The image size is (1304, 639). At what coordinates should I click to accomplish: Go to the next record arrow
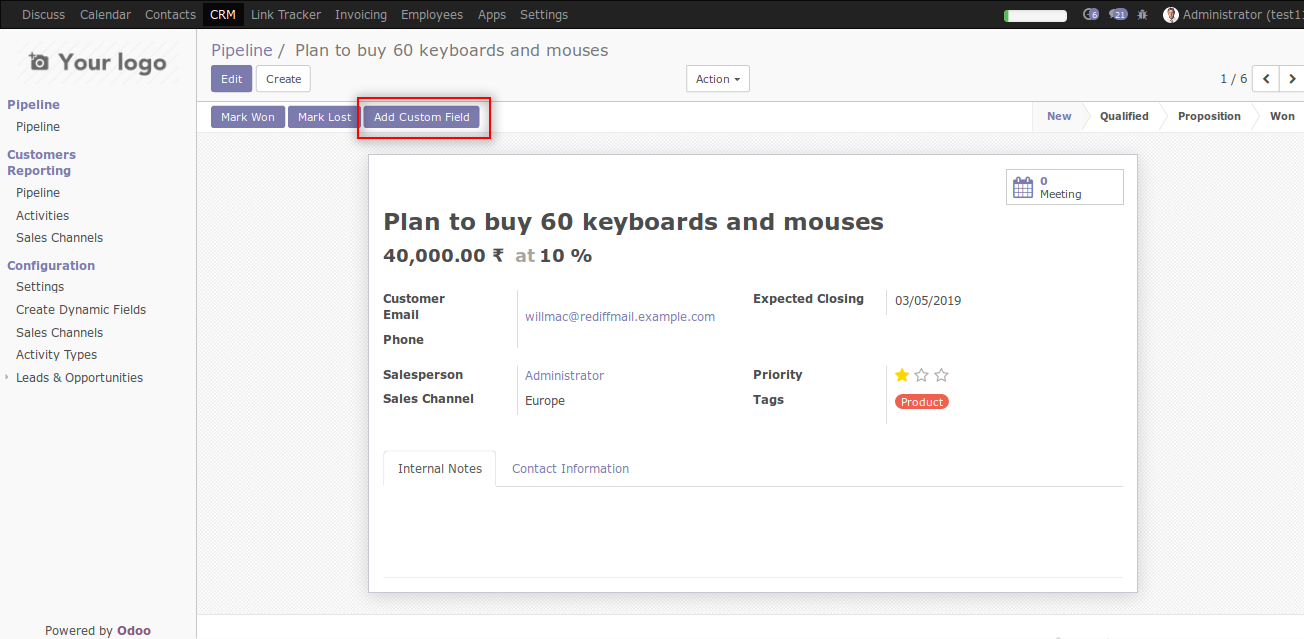pyautogui.click(x=1291, y=79)
